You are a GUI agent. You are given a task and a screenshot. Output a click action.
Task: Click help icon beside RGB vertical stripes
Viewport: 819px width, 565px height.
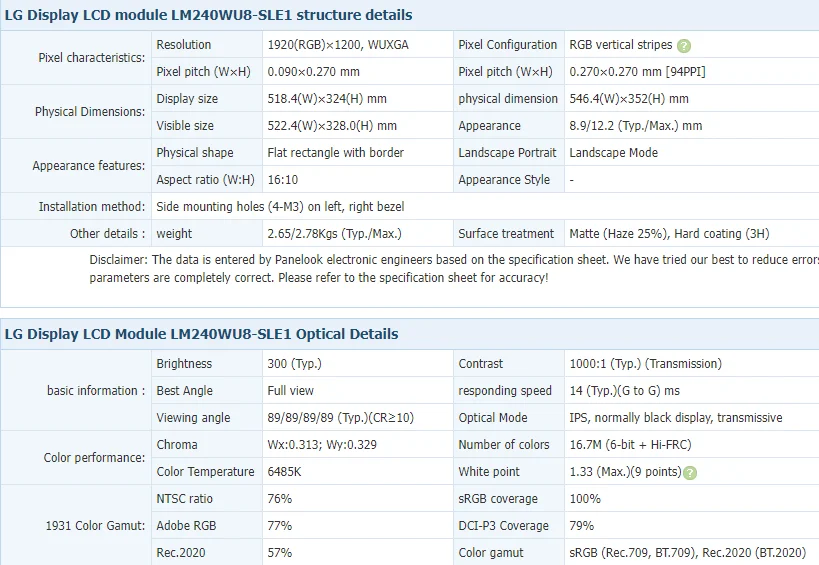coord(684,46)
